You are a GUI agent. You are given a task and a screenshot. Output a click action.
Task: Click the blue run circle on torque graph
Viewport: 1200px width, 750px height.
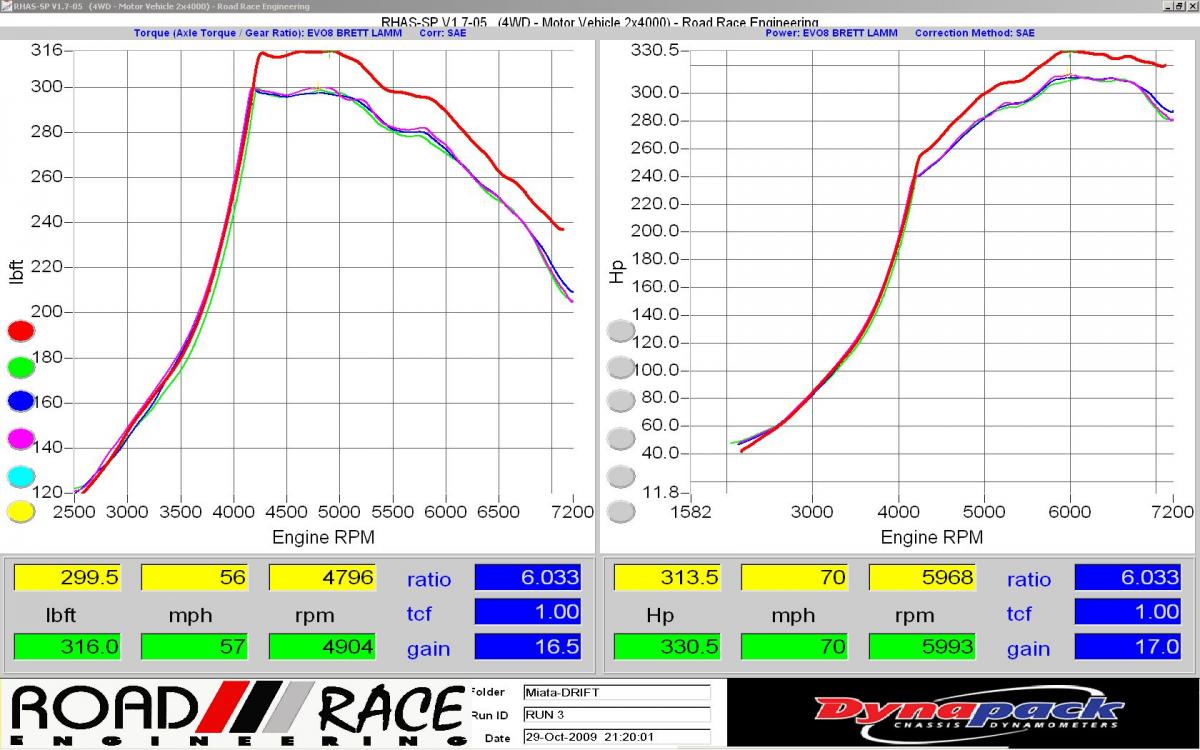click(x=21, y=402)
